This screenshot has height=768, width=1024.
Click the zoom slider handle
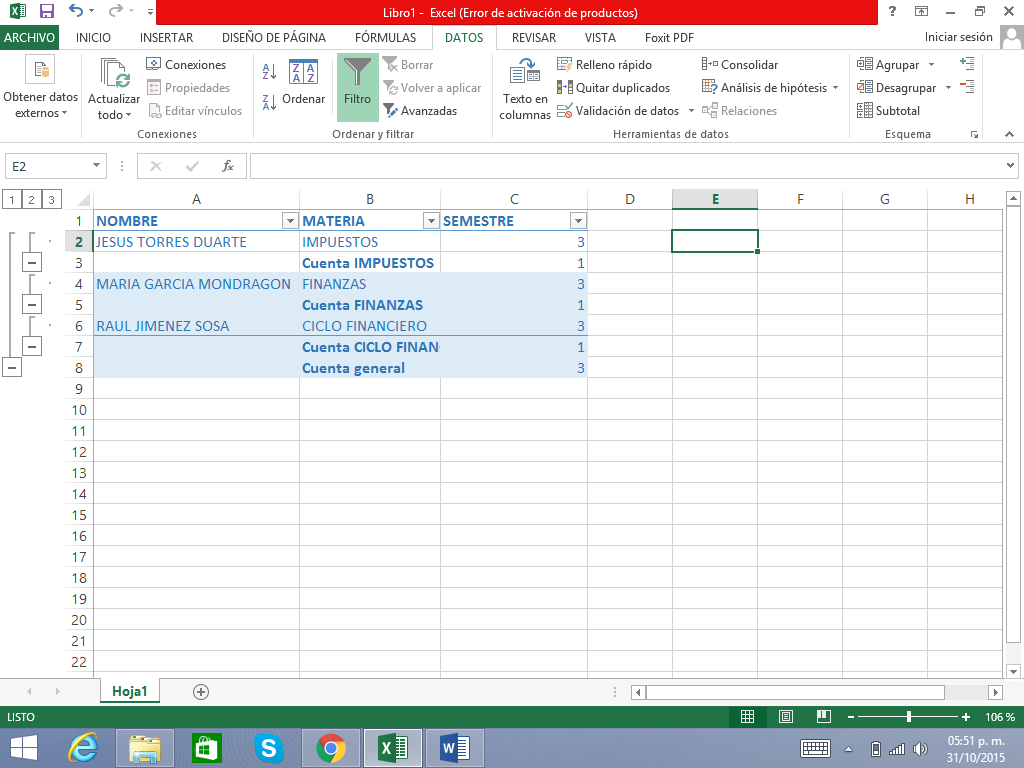(x=908, y=717)
